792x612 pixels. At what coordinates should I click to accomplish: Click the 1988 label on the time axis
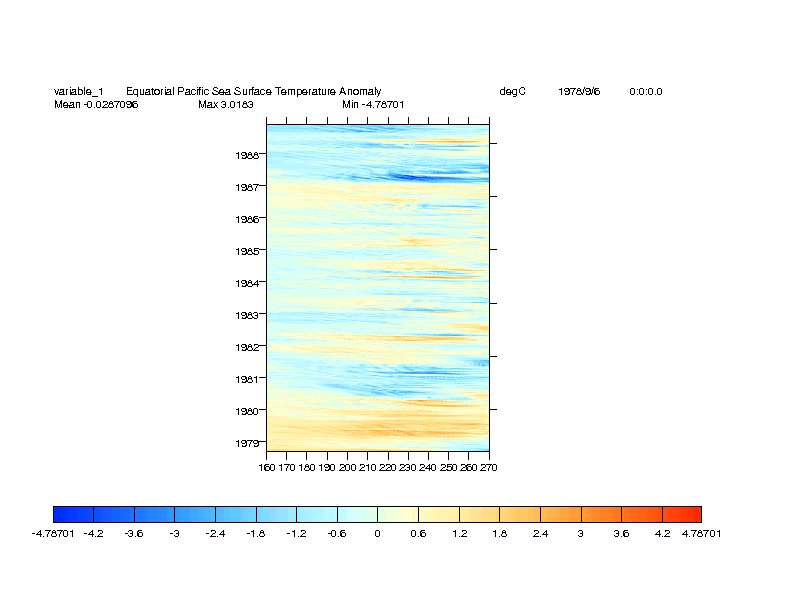(x=247, y=155)
